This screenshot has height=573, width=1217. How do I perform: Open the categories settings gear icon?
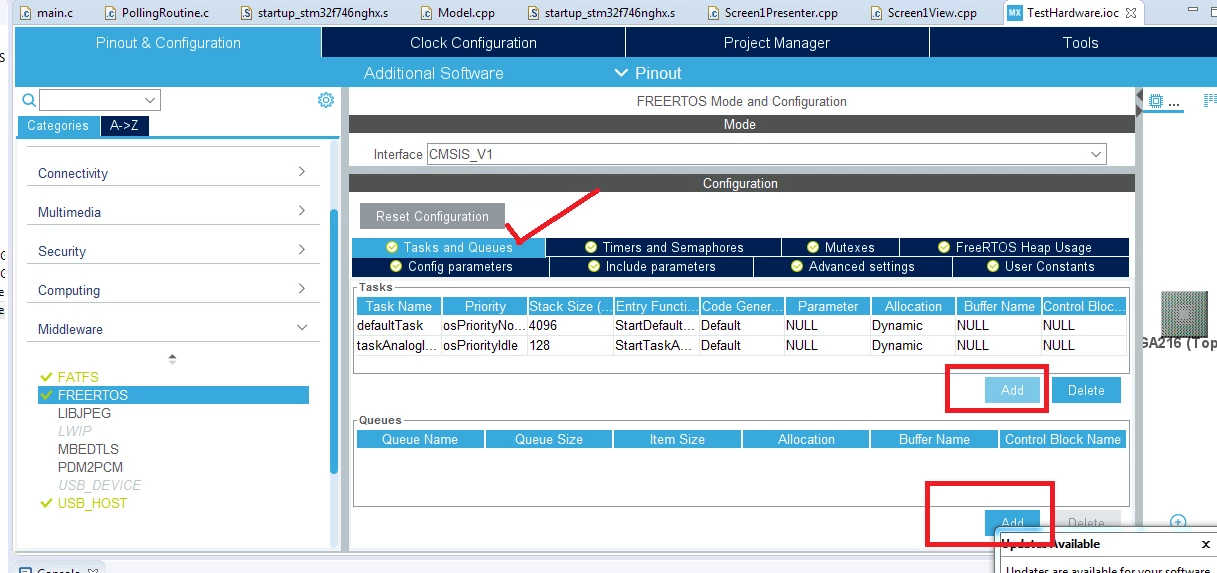click(325, 100)
